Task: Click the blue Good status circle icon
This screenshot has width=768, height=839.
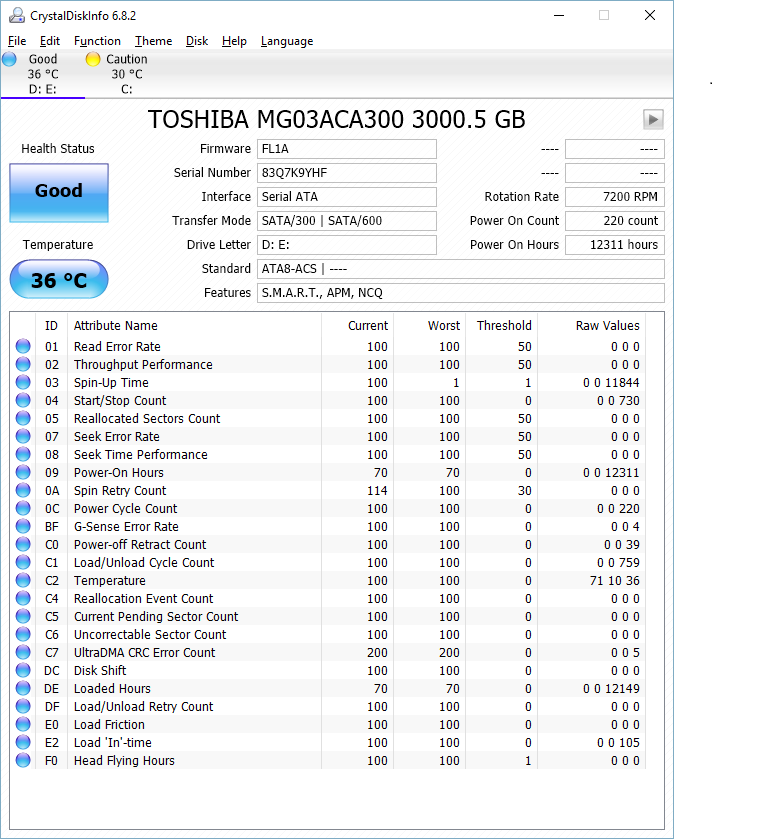Action: click(x=10, y=59)
